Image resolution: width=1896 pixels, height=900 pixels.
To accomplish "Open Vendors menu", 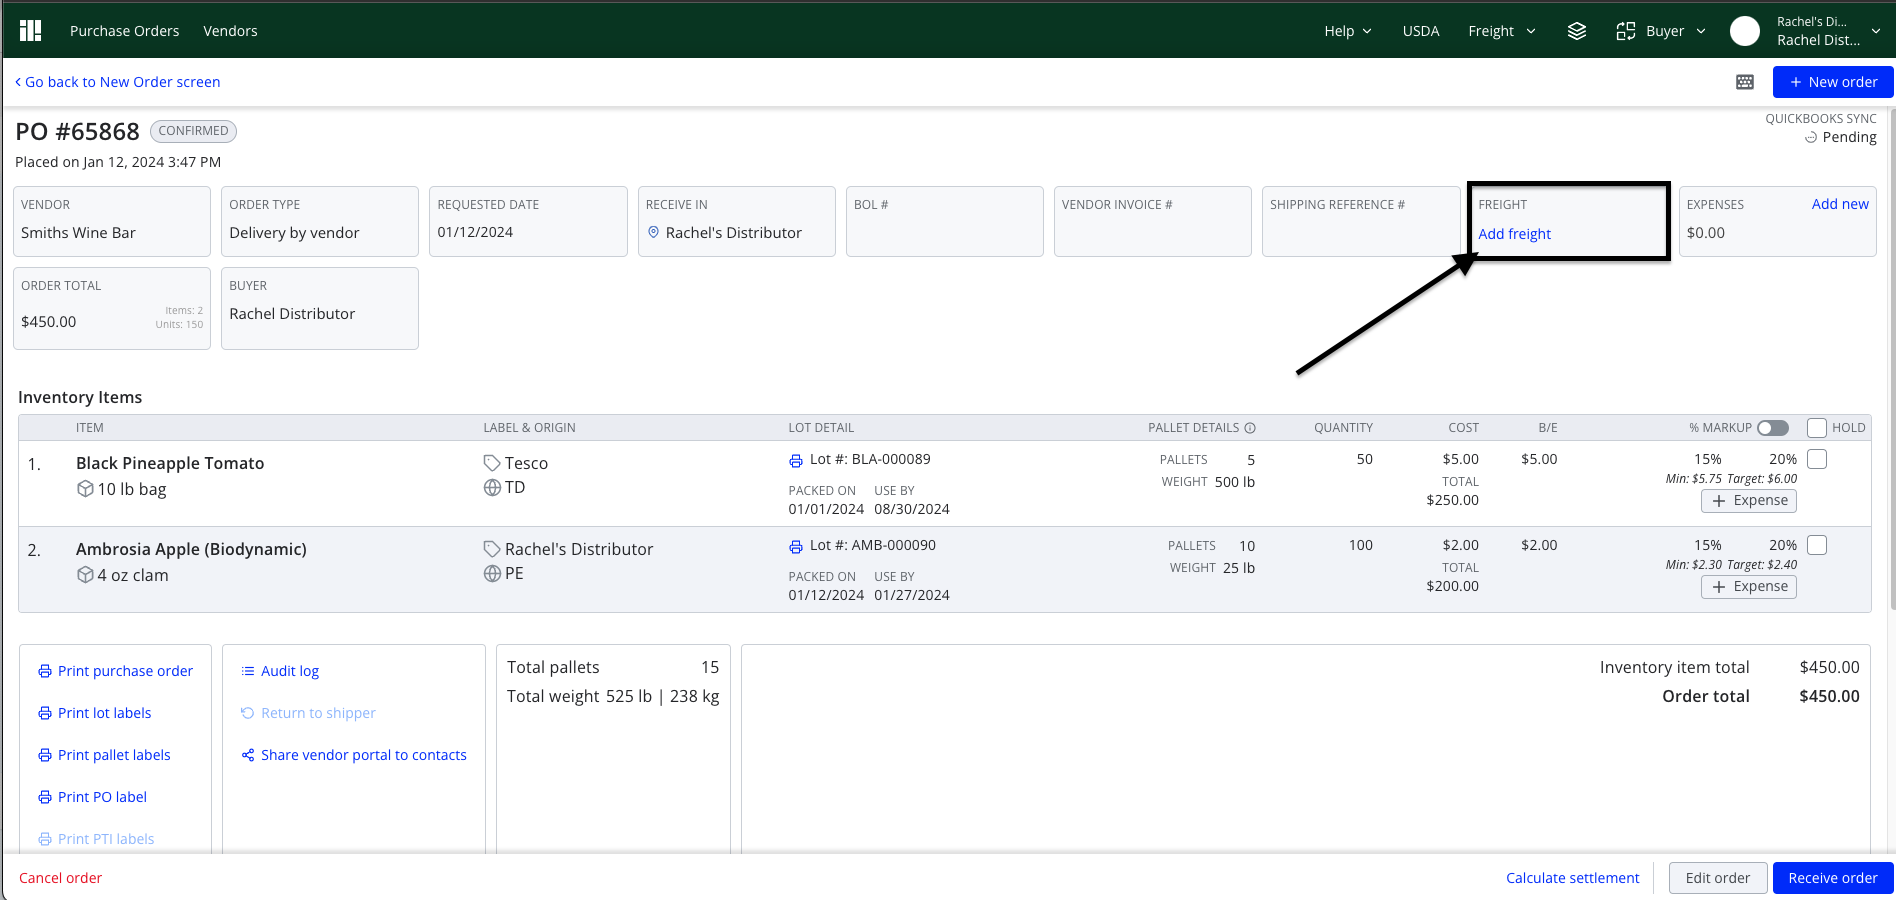I will click(230, 31).
